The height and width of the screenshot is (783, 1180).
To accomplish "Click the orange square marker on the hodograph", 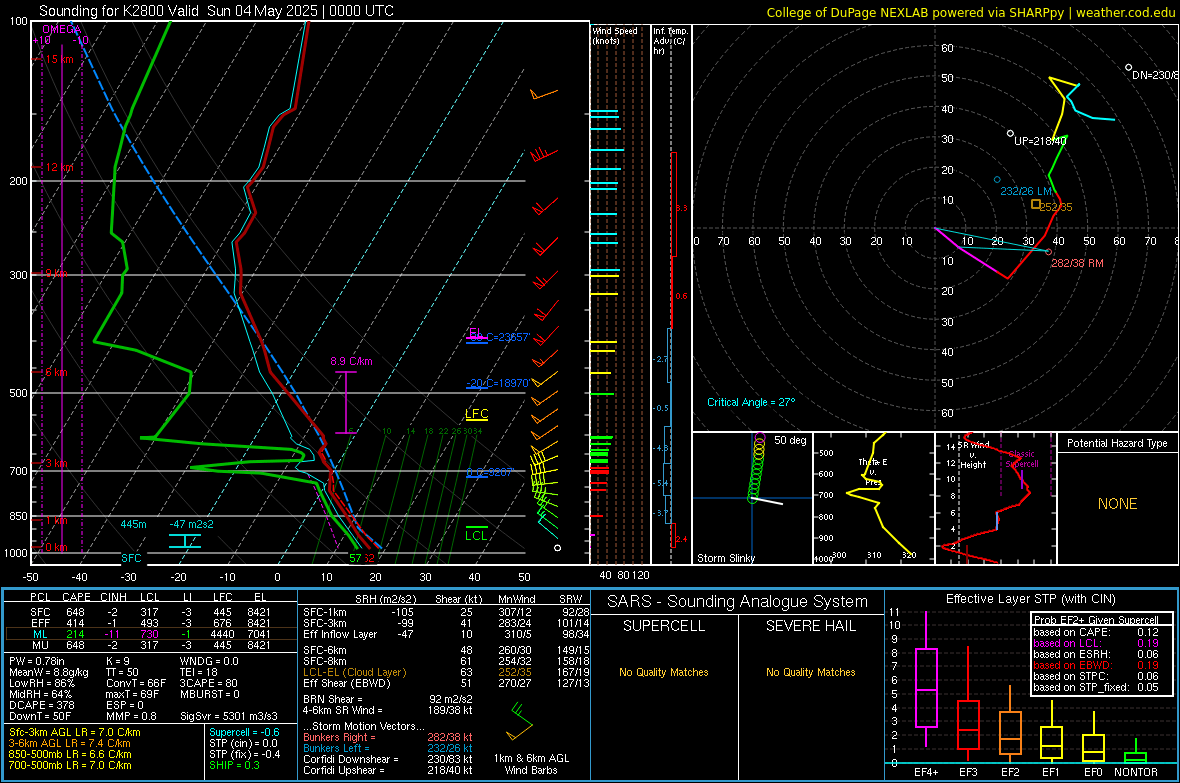I will pyautogui.click(x=1036, y=204).
